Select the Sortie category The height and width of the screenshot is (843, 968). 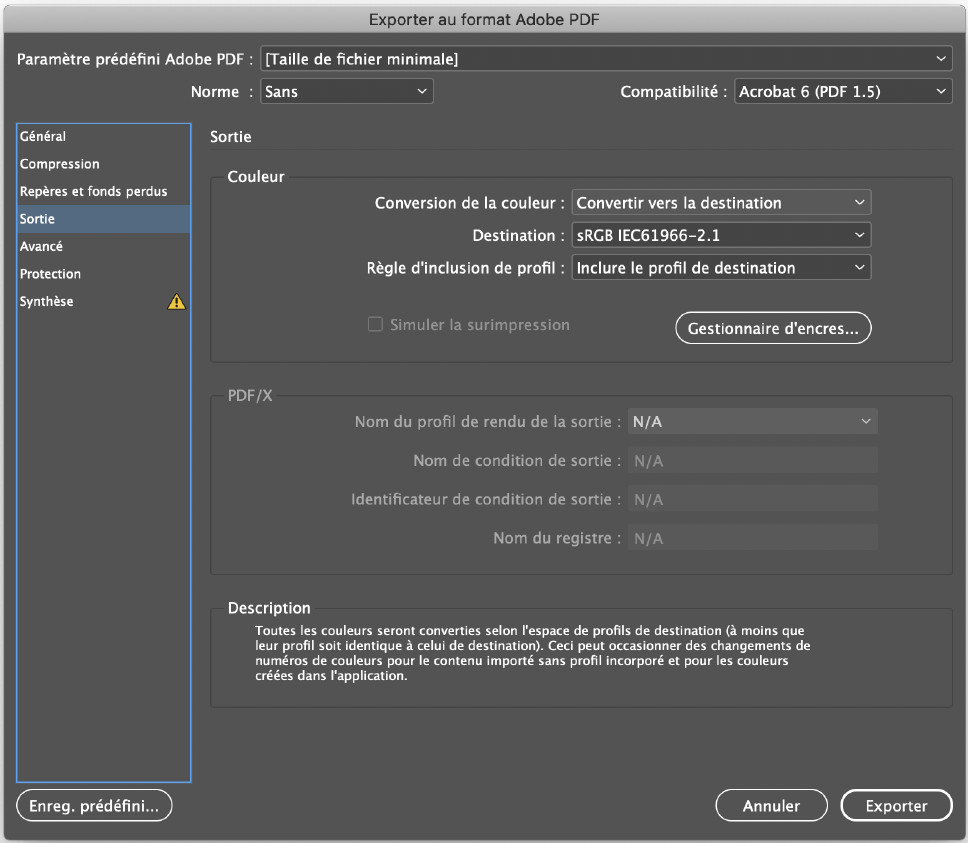[104, 219]
